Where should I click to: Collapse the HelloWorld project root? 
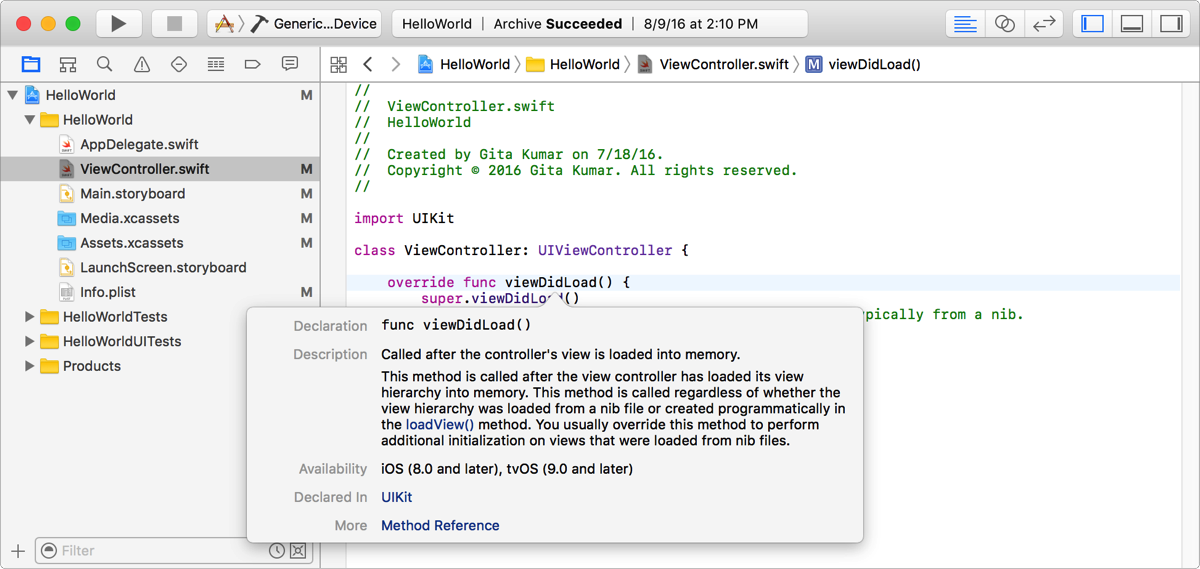pos(13,95)
